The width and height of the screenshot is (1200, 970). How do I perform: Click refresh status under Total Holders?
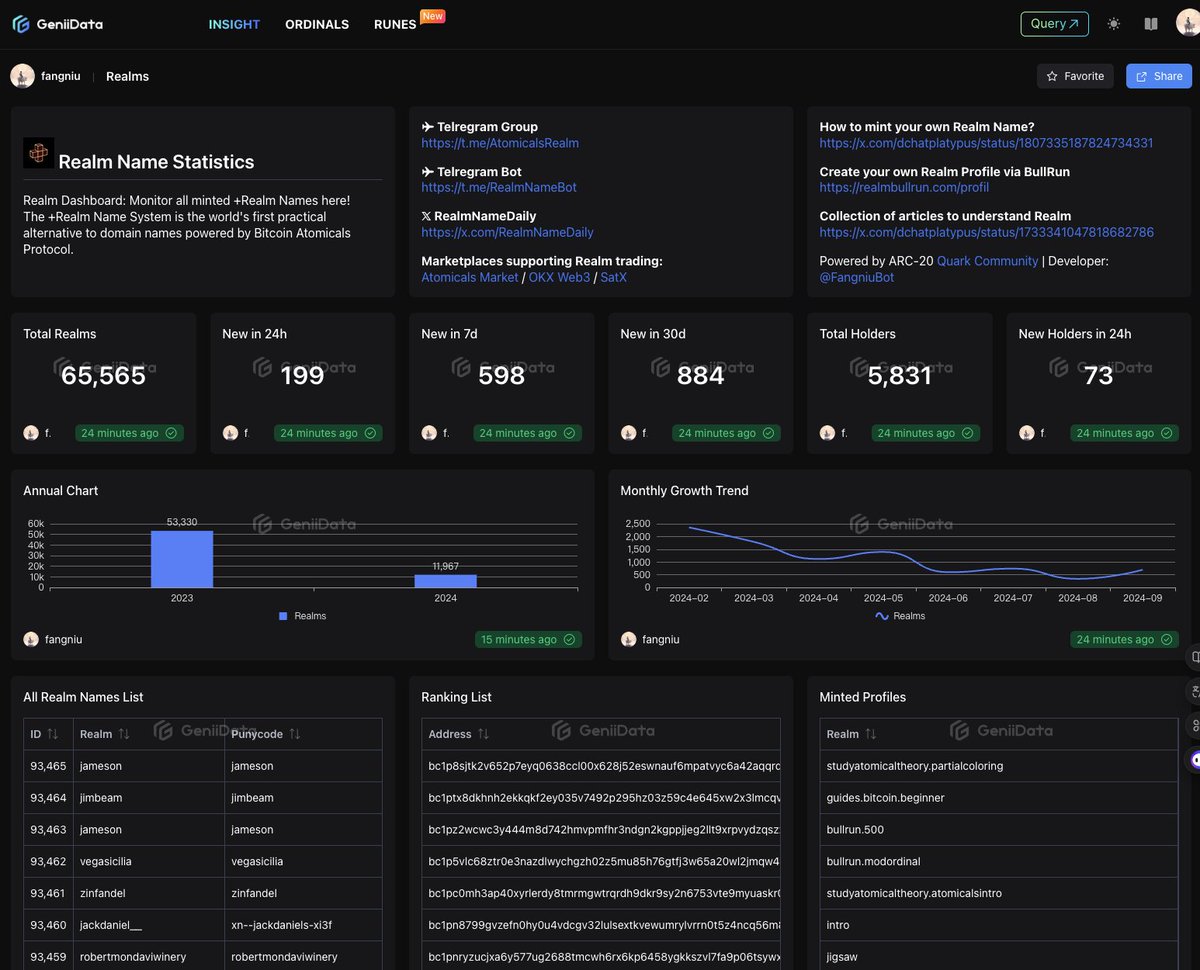925,433
